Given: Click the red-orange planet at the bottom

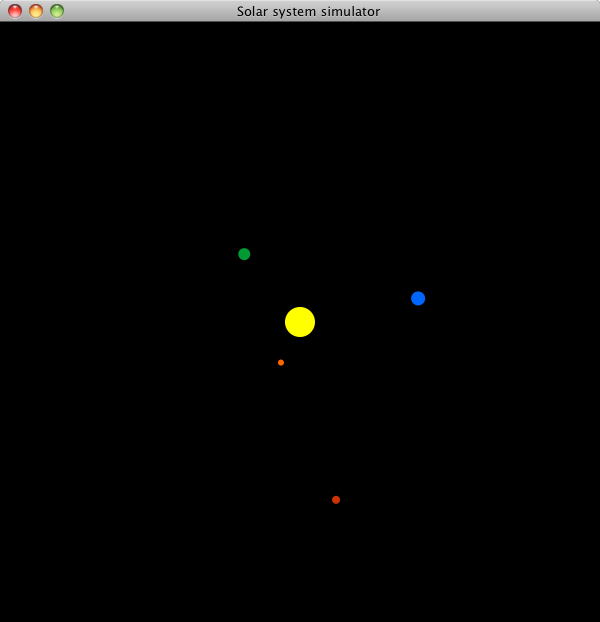Looking at the screenshot, I should [336, 500].
